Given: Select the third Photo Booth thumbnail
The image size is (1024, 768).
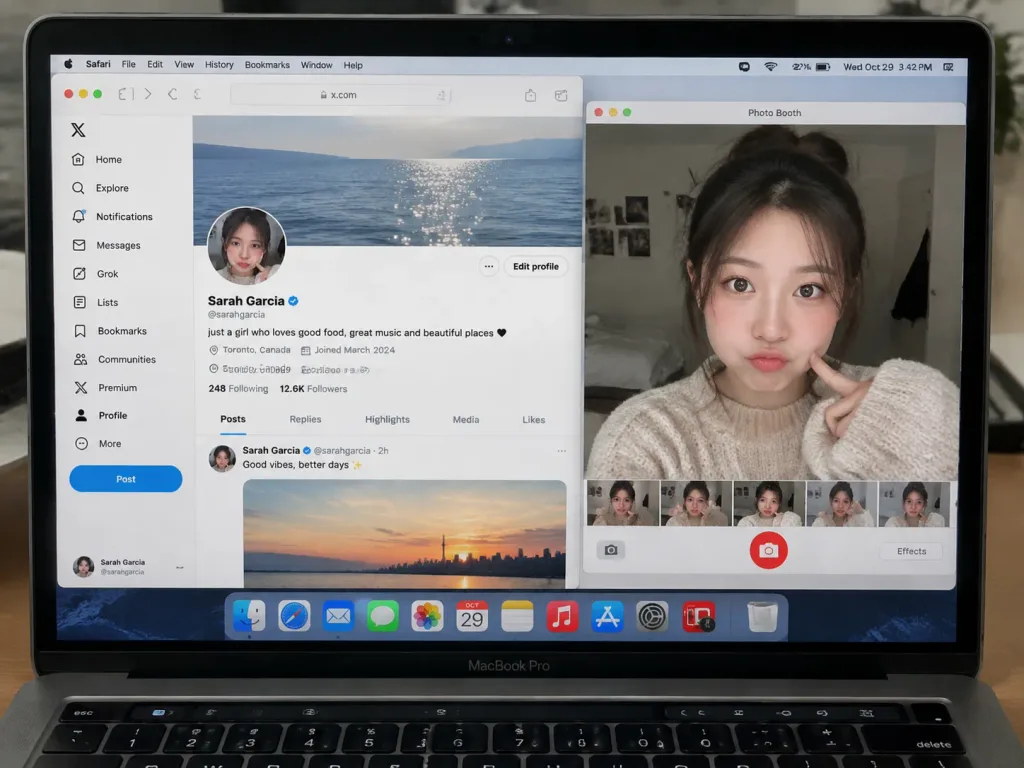Looking at the screenshot, I should pyautogui.click(x=769, y=504).
